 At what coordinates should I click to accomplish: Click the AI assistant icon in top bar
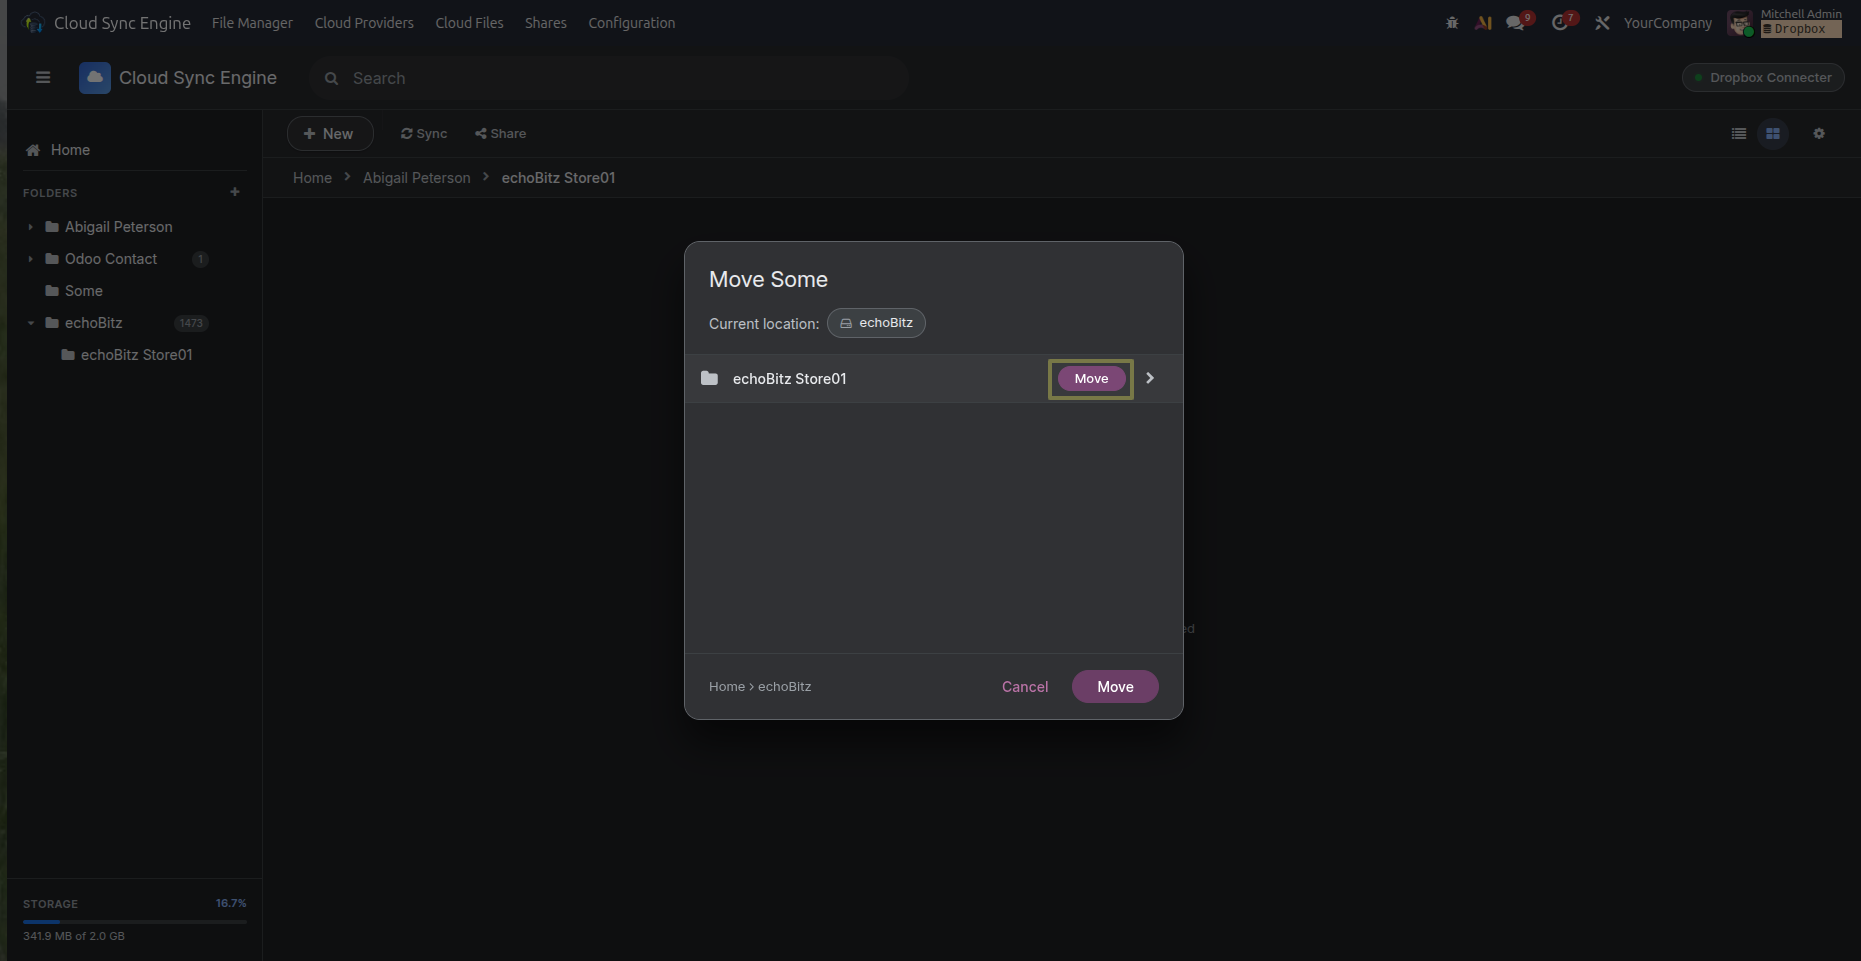(x=1484, y=23)
